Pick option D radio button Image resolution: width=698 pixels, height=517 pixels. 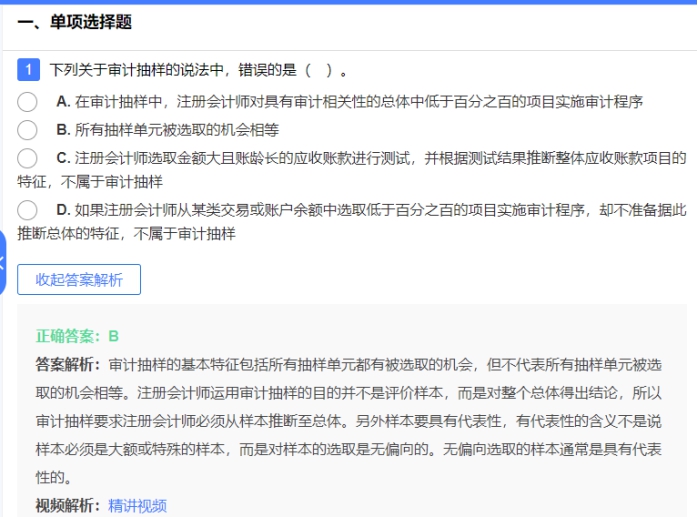tap(27, 210)
